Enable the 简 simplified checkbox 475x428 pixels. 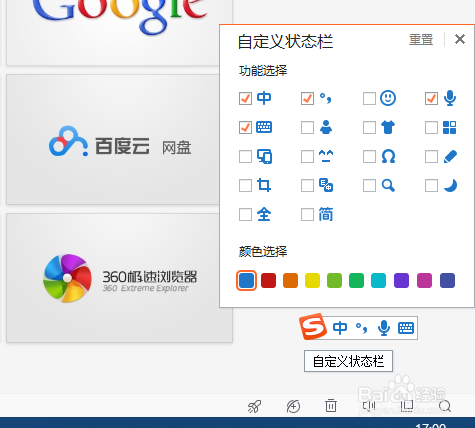tap(307, 215)
